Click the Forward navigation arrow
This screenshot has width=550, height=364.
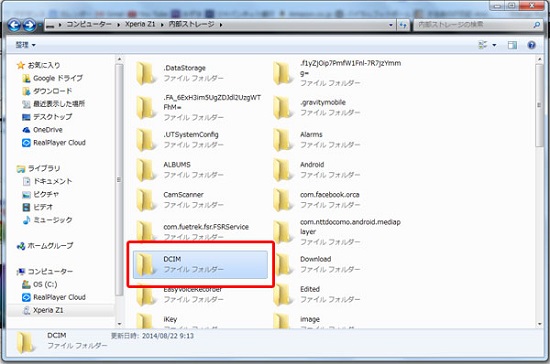point(29,25)
